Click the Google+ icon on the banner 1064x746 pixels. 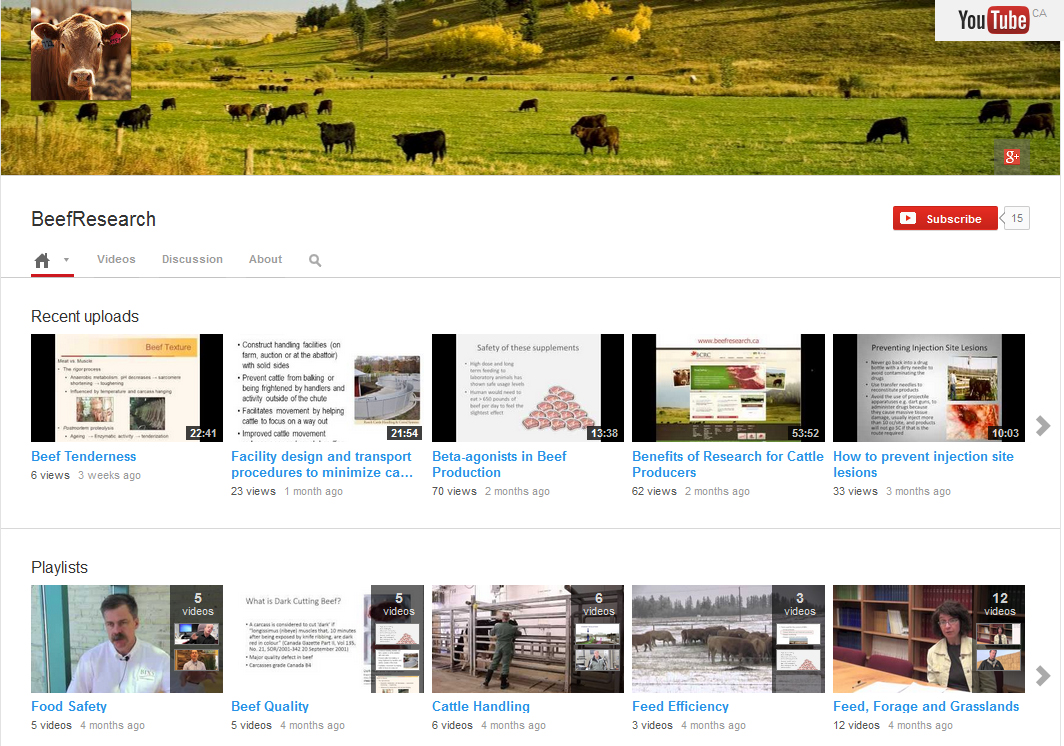pyautogui.click(x=1011, y=157)
